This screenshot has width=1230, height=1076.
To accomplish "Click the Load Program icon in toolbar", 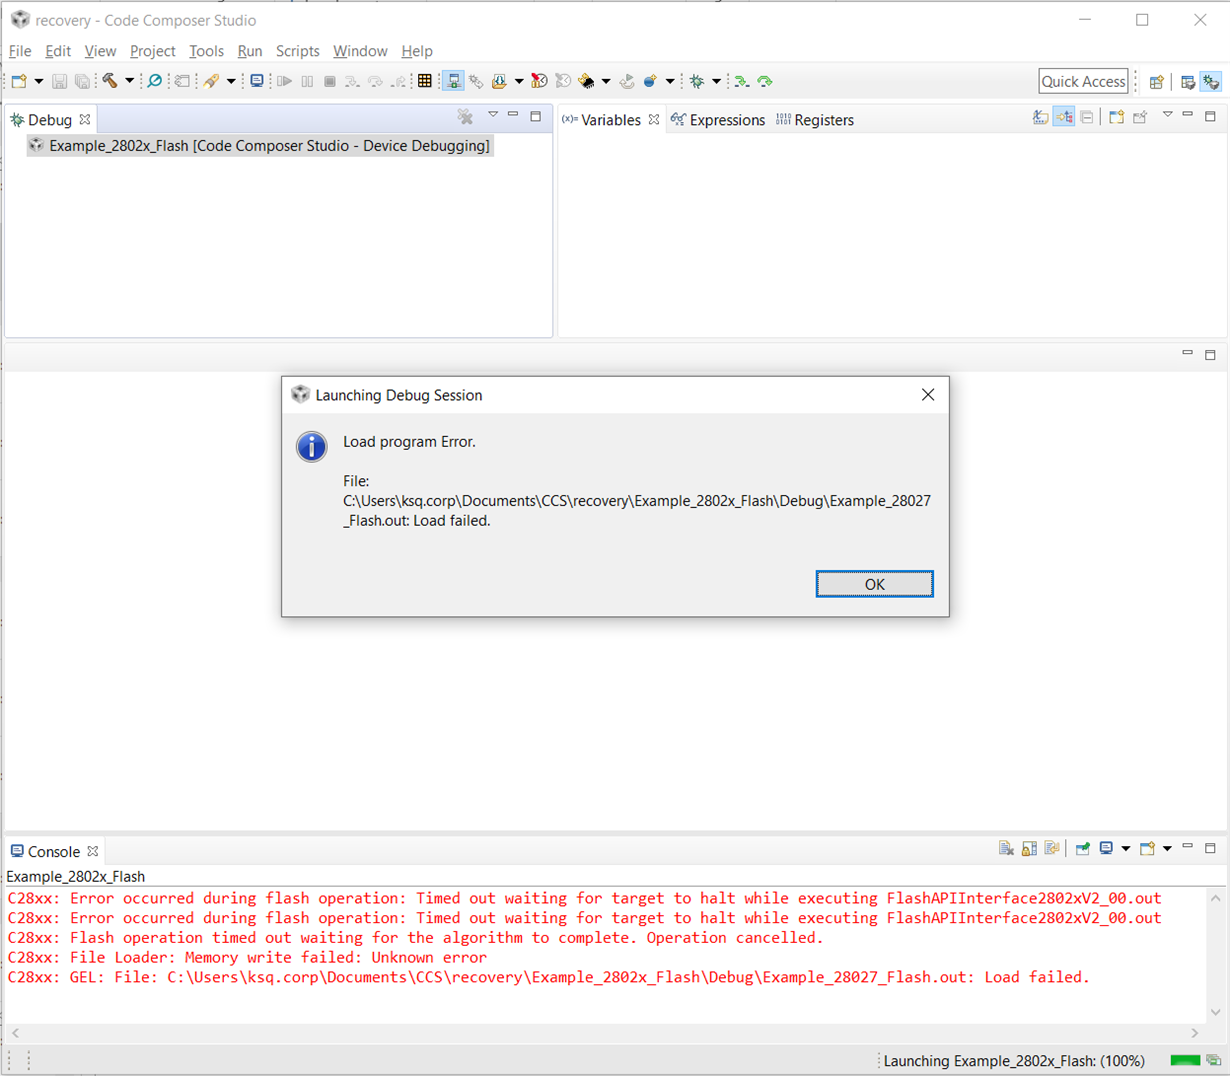I will click(499, 81).
